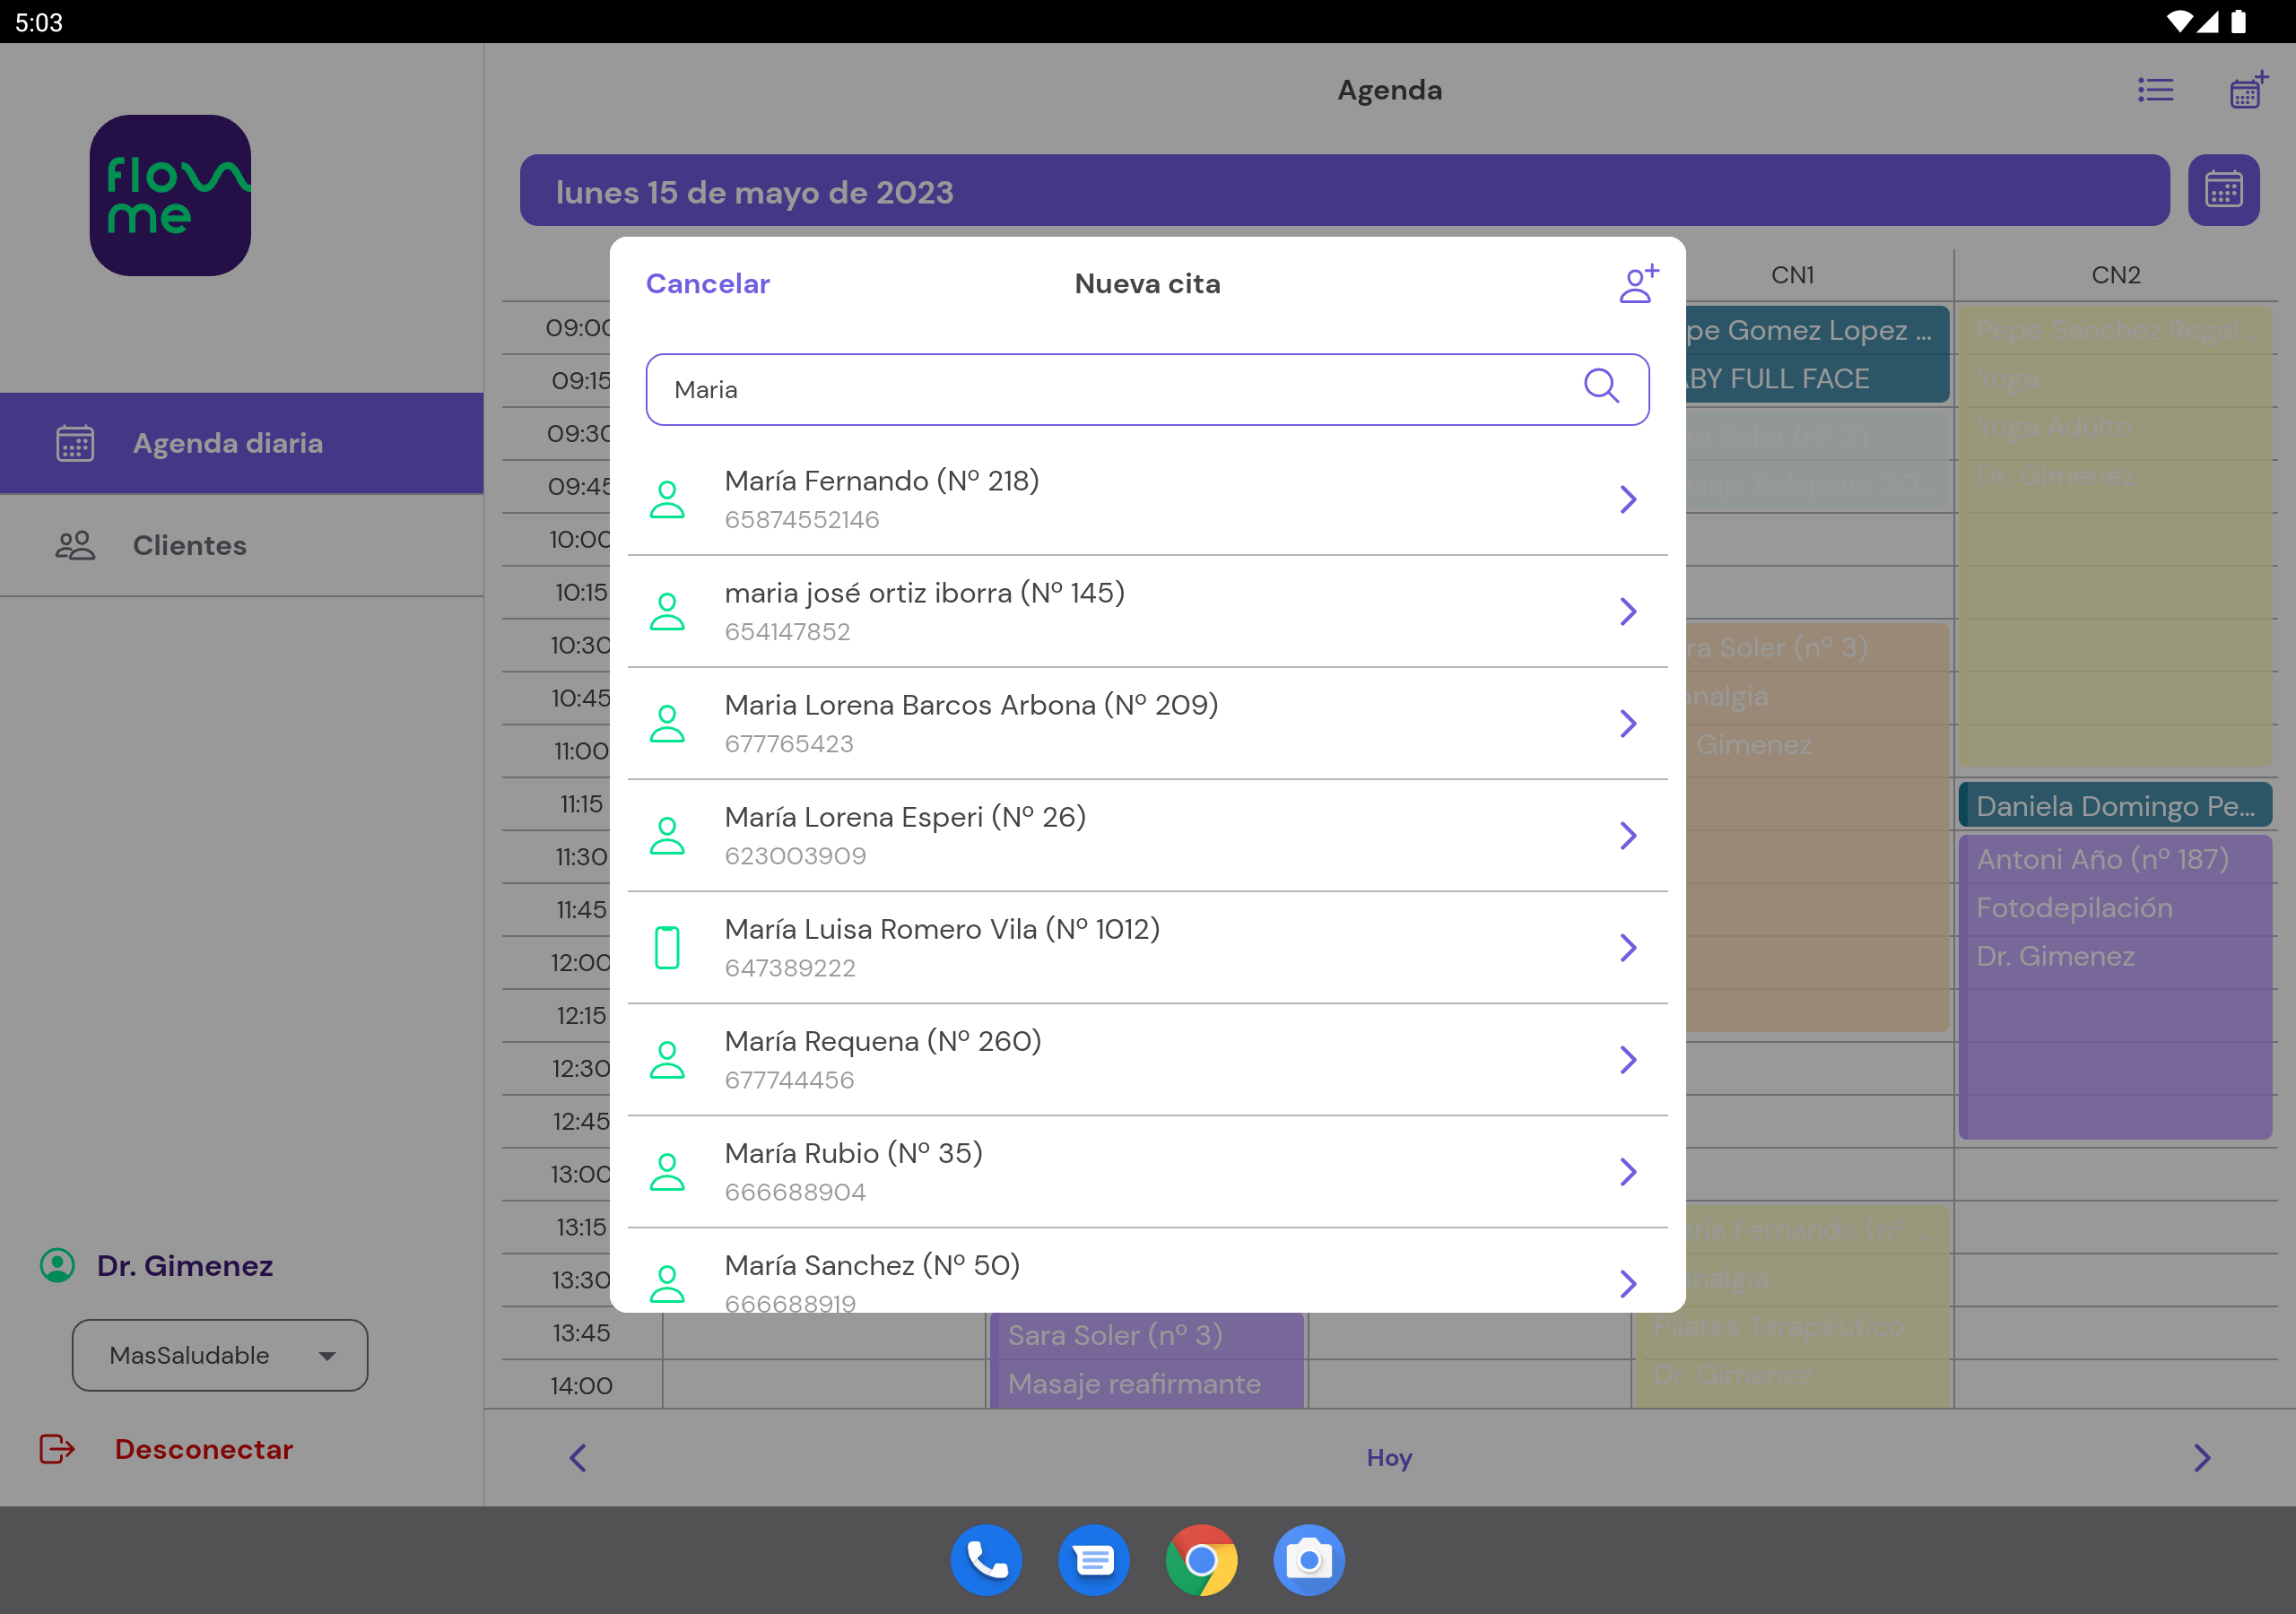Viewport: 2296px width, 1614px height.
Task: Open chevron for María Sanchez (Nº 50)
Action: 1628,1283
